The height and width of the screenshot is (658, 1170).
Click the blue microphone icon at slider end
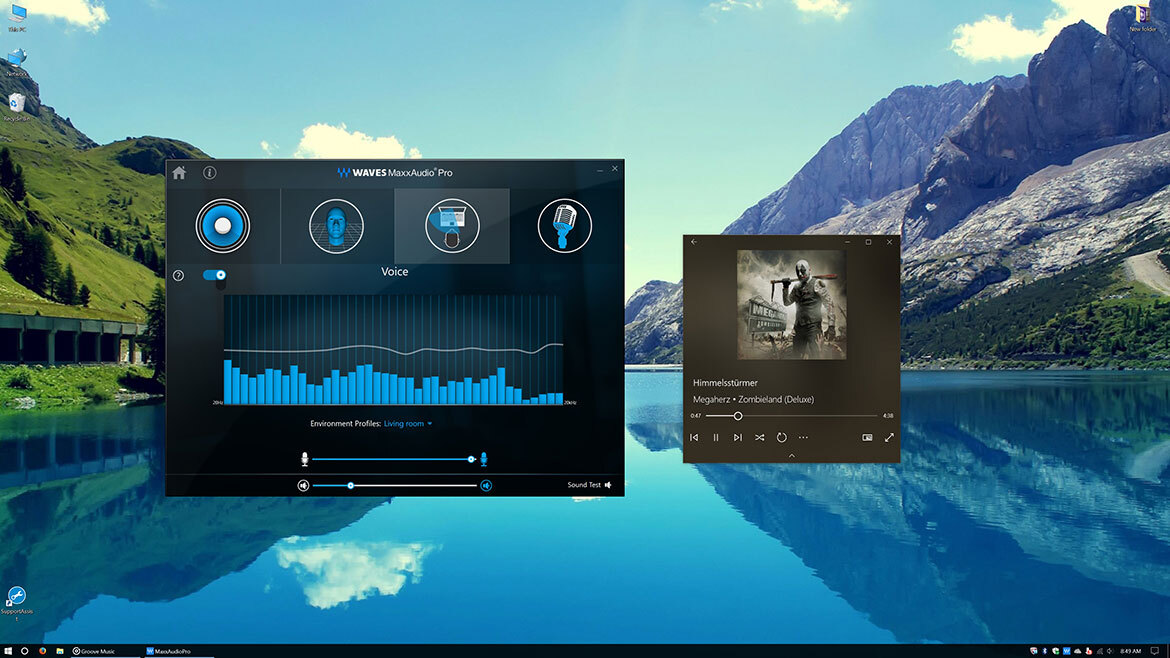(x=484, y=460)
